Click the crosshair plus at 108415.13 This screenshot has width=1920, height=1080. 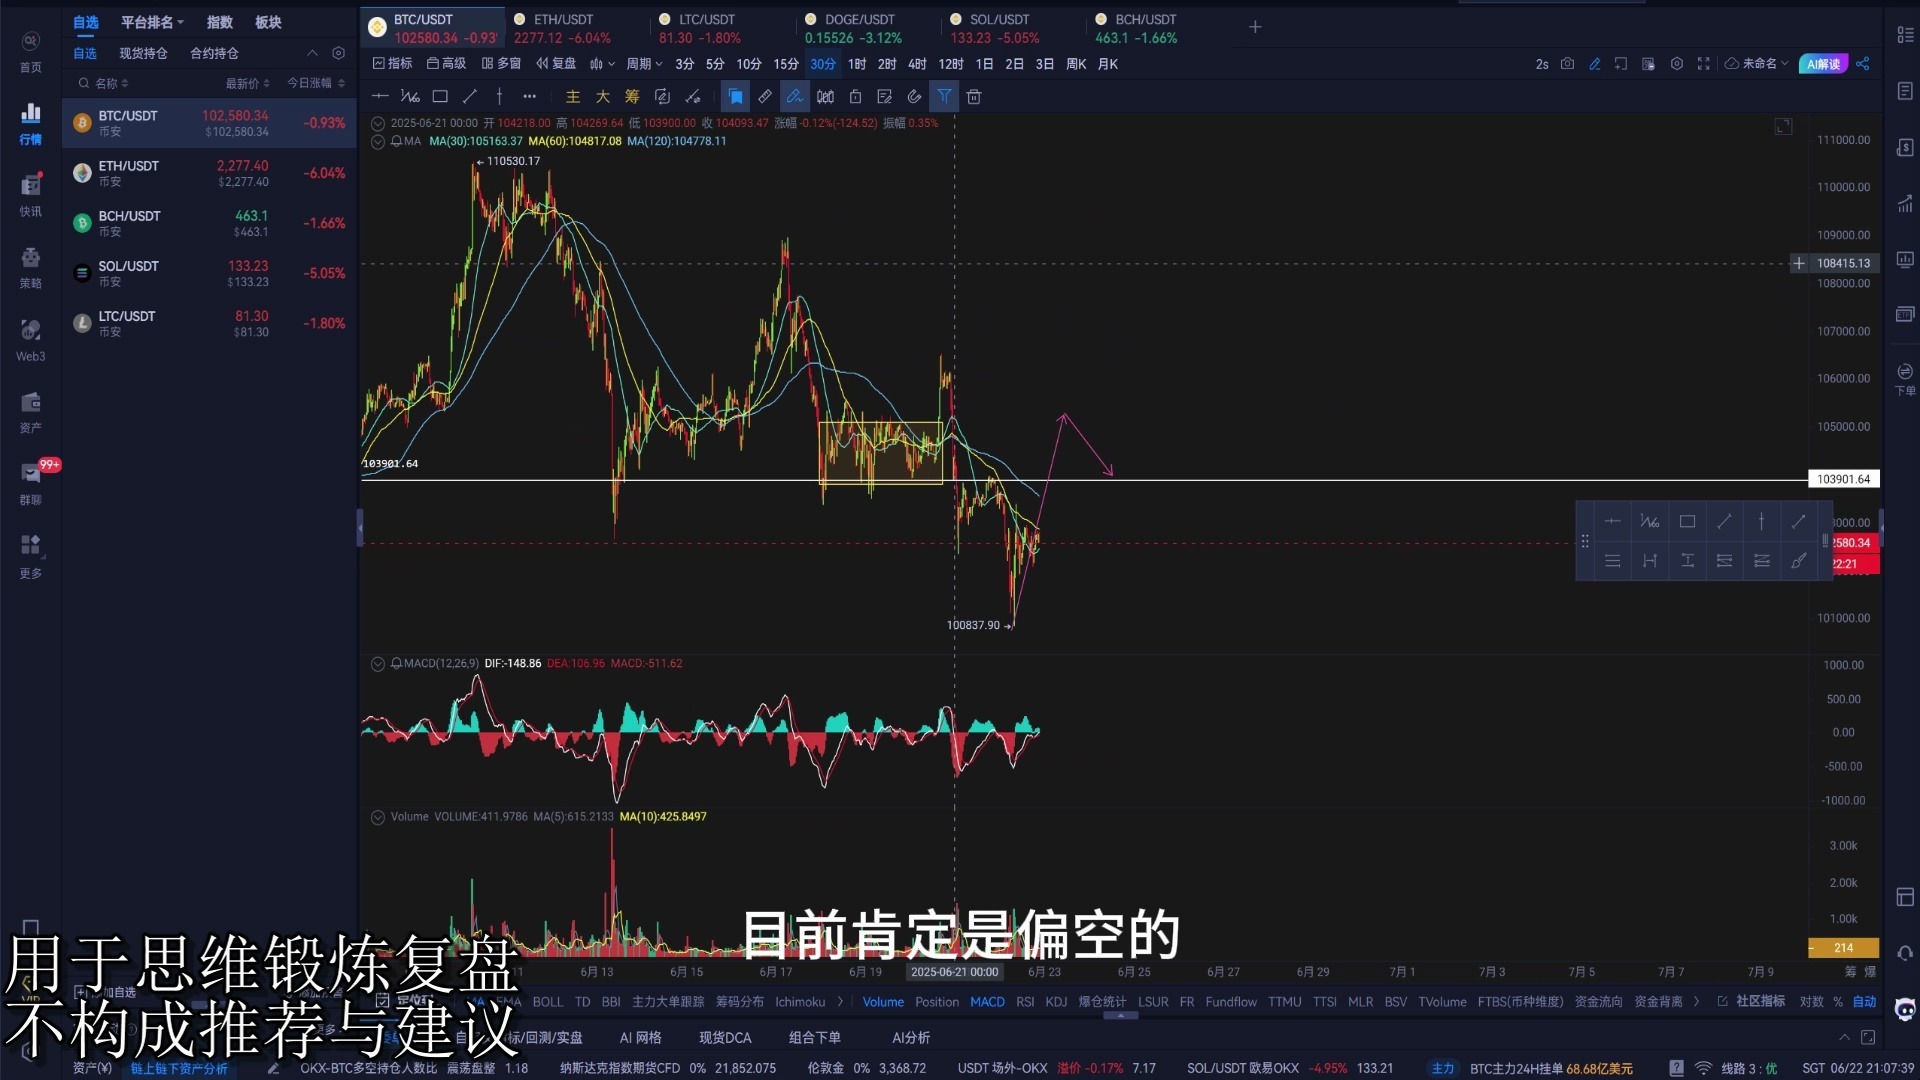[1799, 264]
